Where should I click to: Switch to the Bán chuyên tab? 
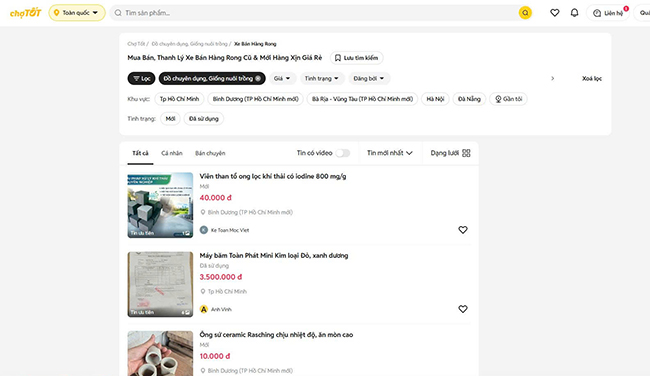[x=210, y=153]
